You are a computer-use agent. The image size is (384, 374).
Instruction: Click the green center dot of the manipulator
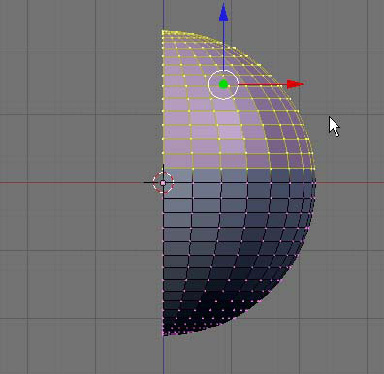click(223, 85)
